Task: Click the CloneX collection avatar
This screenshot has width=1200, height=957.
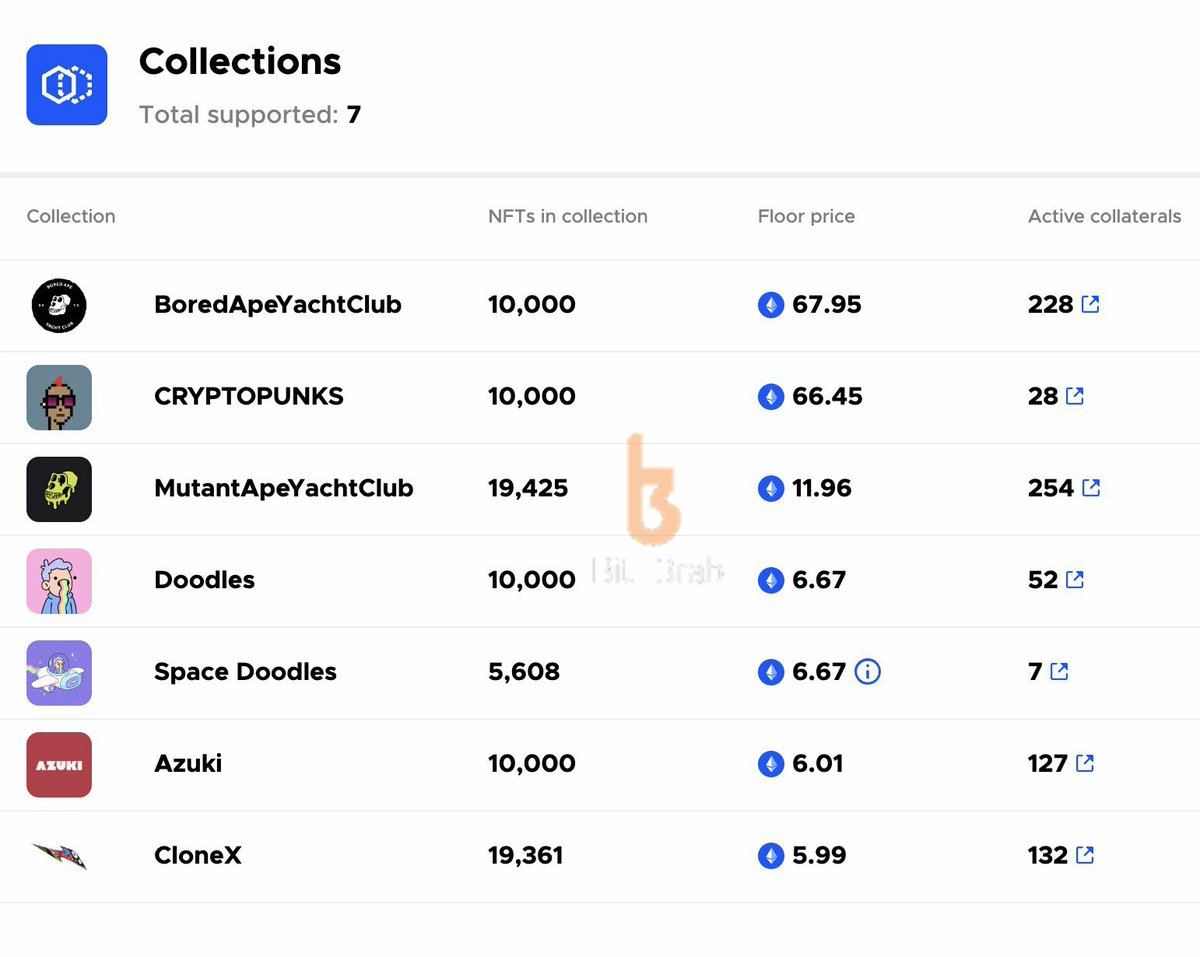Action: coord(59,856)
